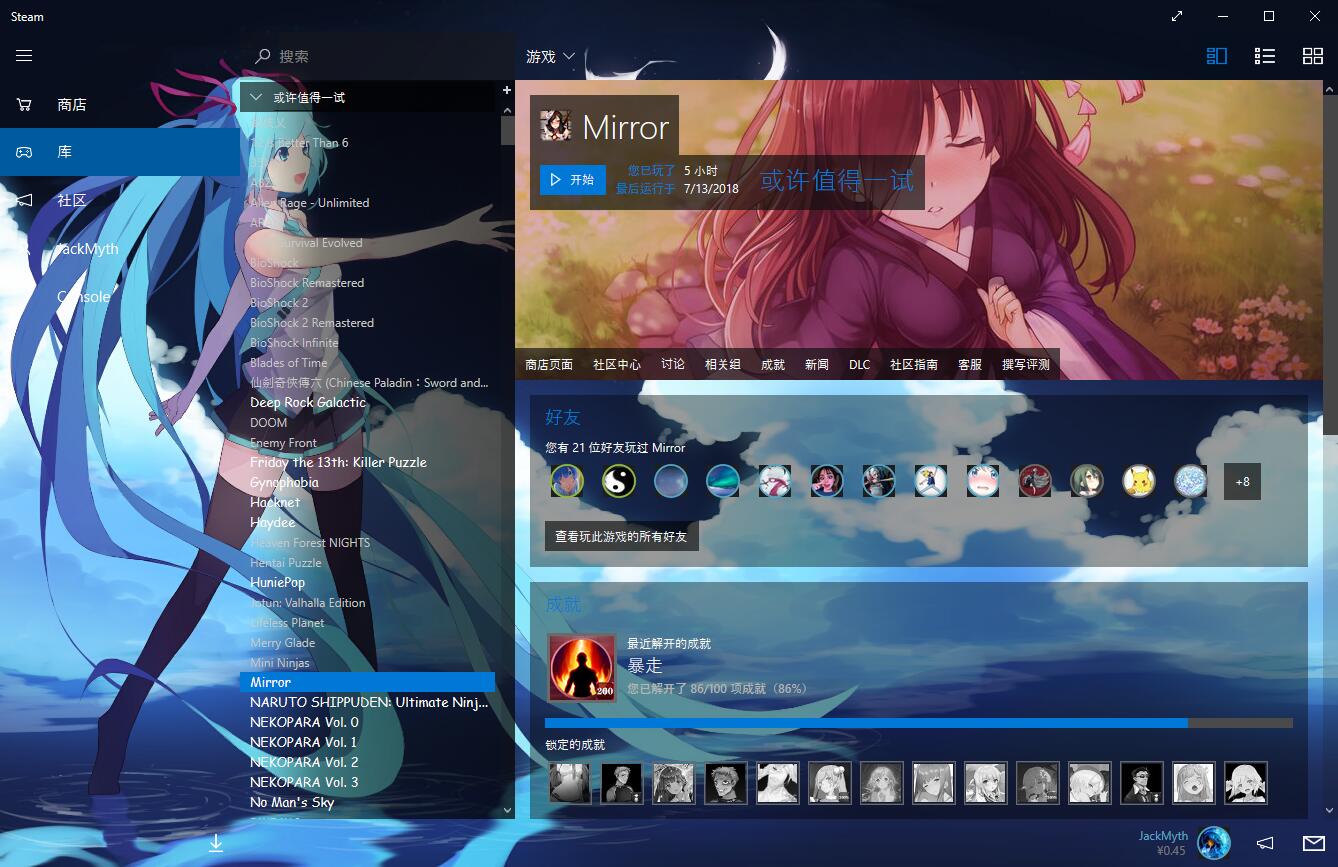Show the +8 additional friends
Image resolution: width=1338 pixels, height=867 pixels.
[1242, 482]
